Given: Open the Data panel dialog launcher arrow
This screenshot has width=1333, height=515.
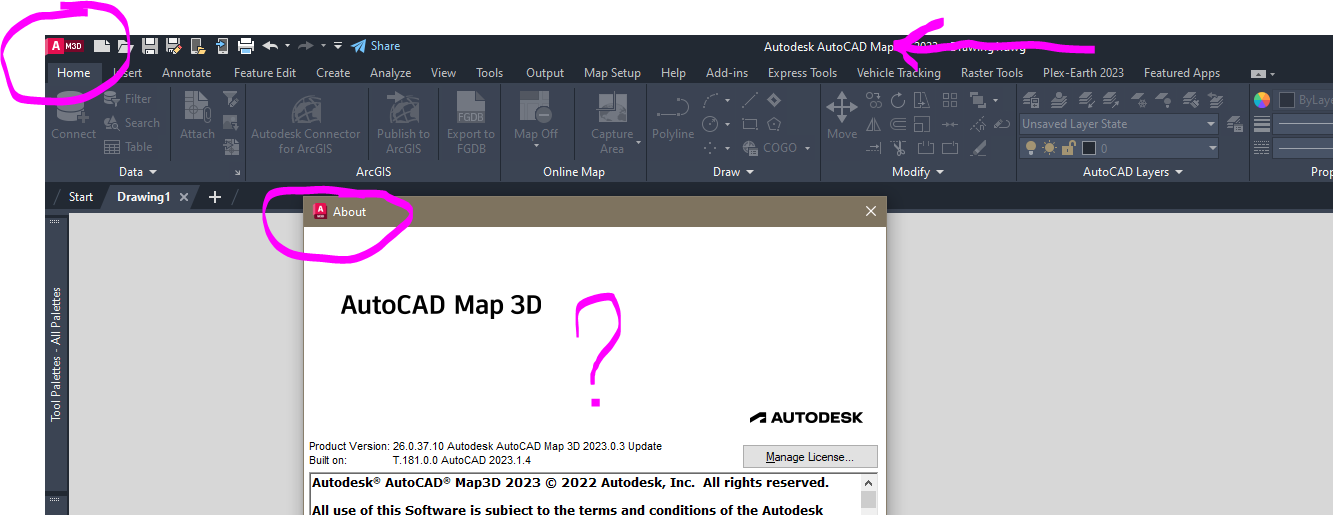Looking at the screenshot, I should [238, 173].
